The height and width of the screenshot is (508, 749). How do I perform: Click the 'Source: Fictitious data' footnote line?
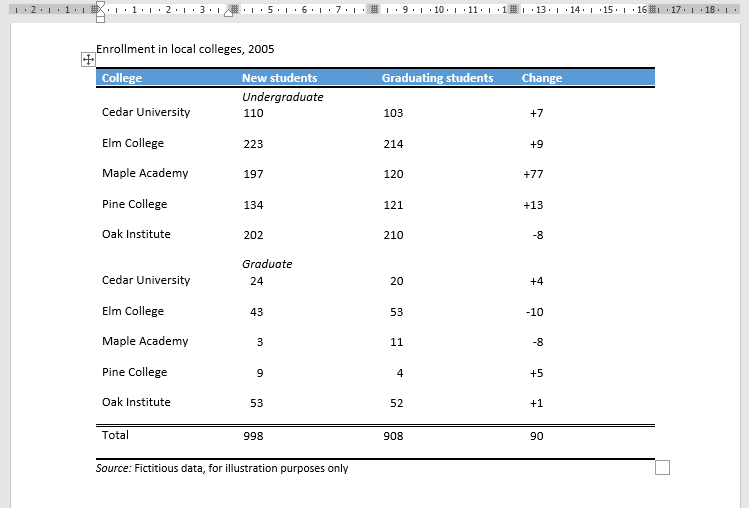tap(222, 468)
